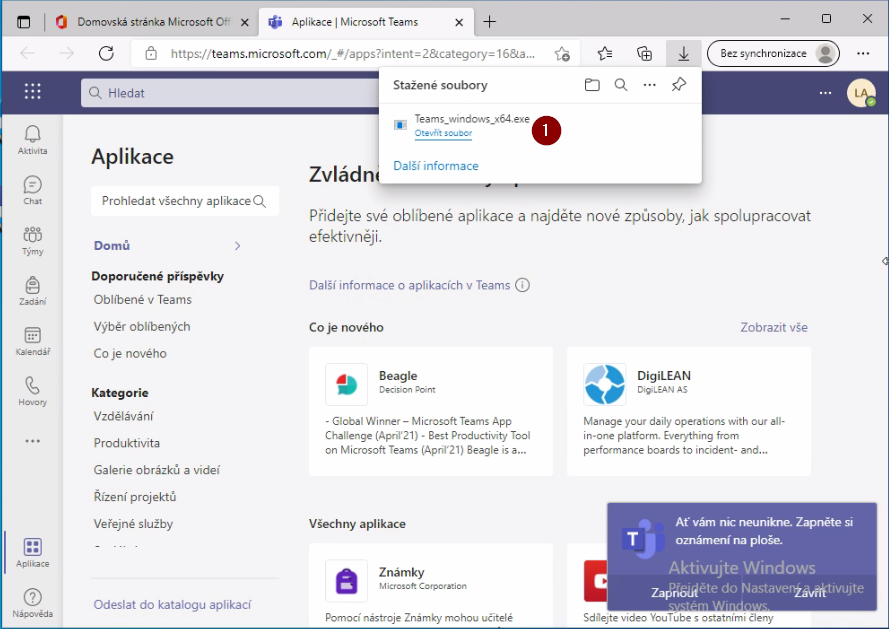Image resolution: width=889 pixels, height=629 pixels.
Task: Click the browser address bar URL
Action: [x=352, y=54]
